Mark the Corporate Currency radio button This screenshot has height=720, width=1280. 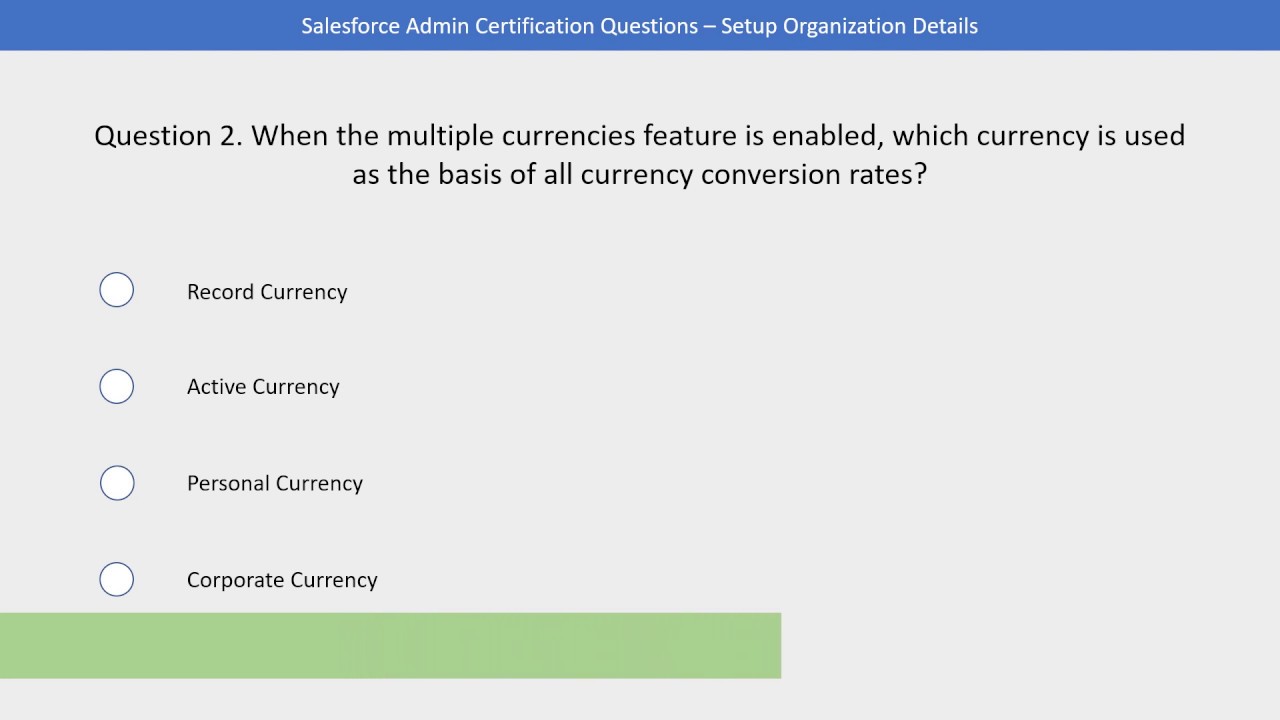point(117,579)
